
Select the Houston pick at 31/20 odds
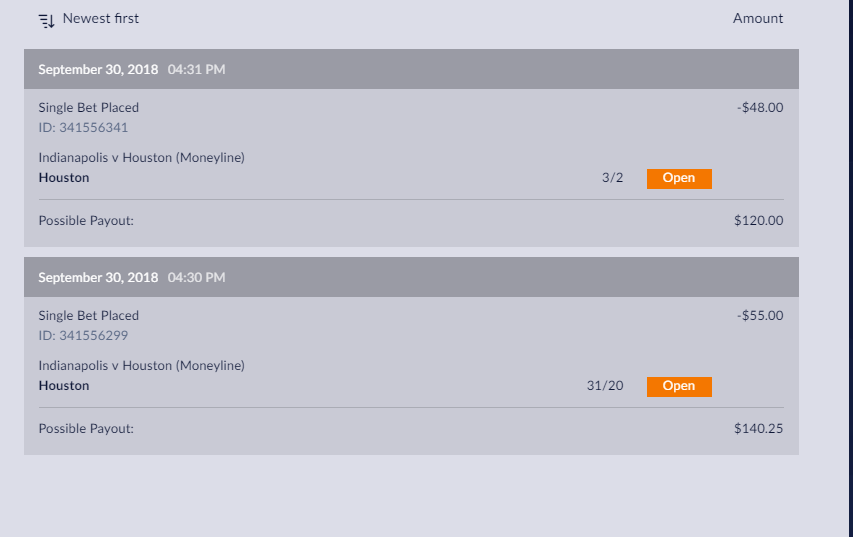pyautogui.click(x=64, y=386)
